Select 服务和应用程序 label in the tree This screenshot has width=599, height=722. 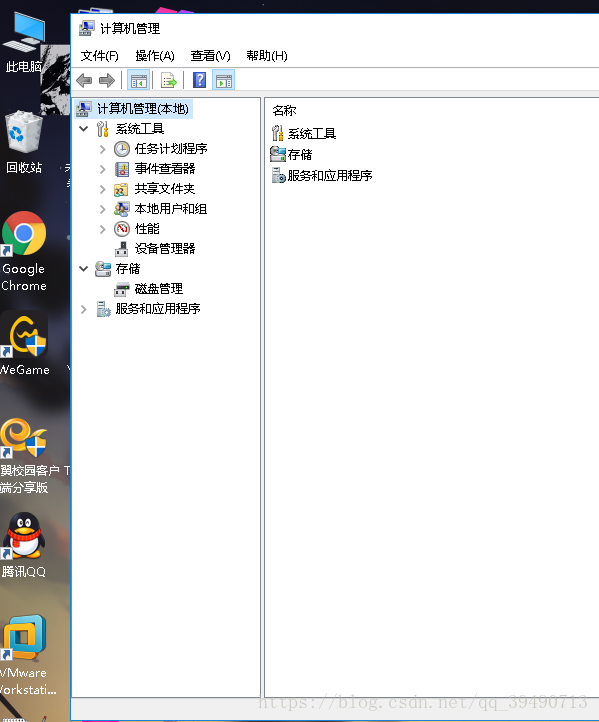[158, 309]
